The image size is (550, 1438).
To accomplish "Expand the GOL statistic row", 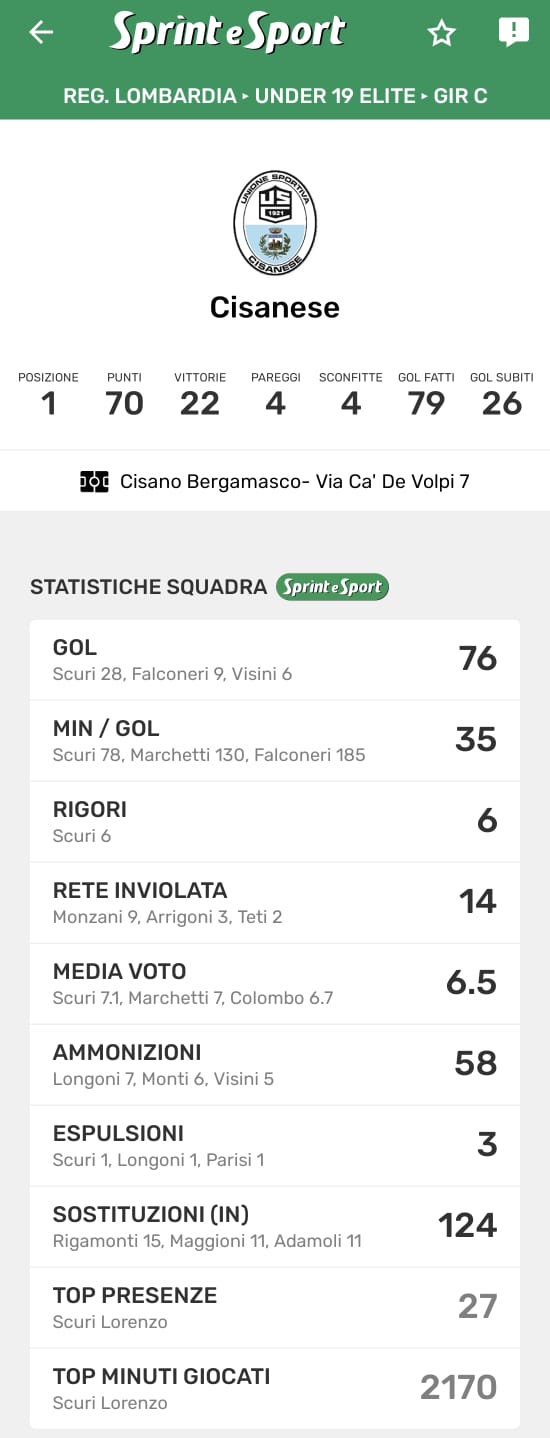I will [275, 660].
